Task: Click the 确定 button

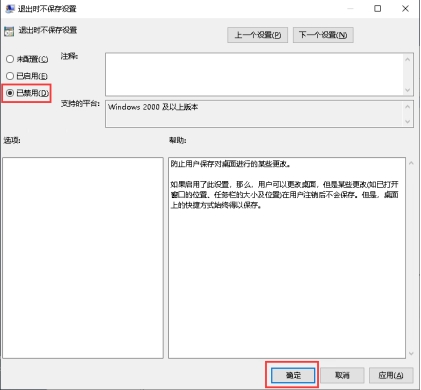Action: tap(293, 375)
